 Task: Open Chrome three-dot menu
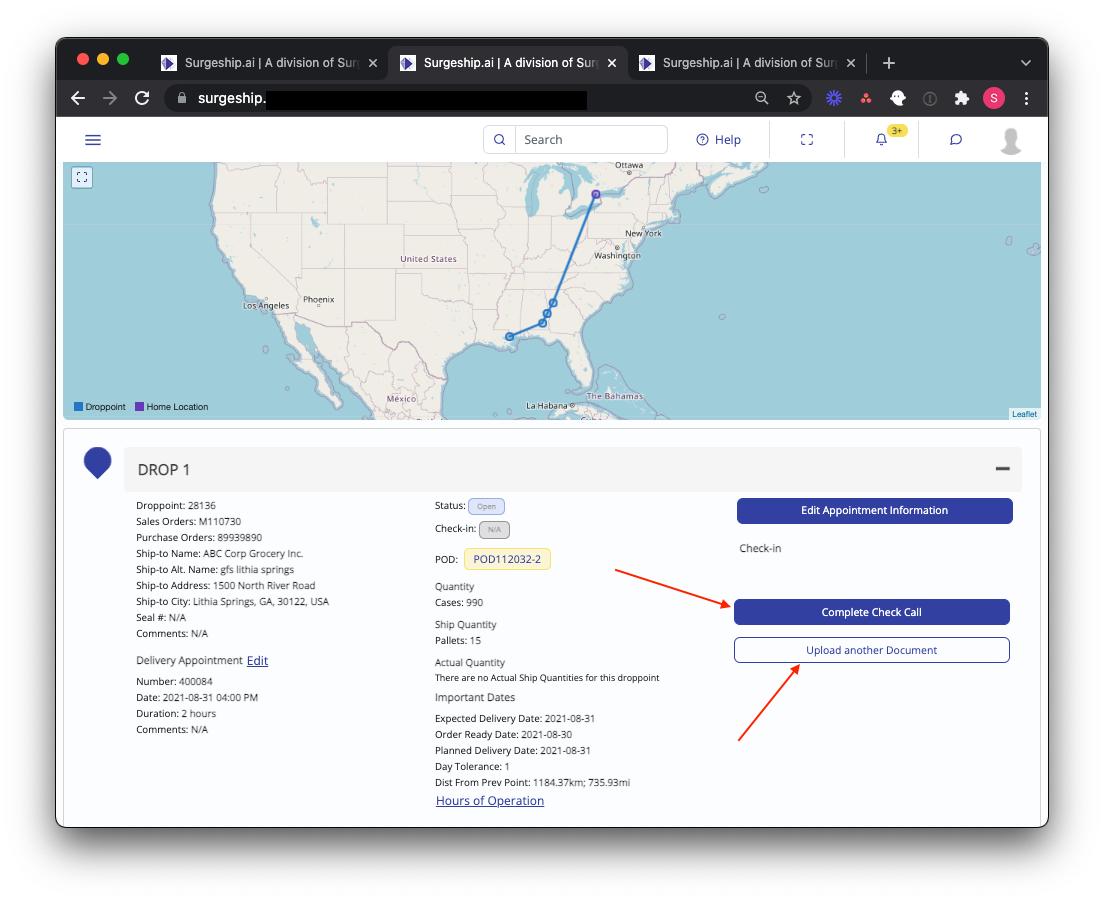click(1026, 98)
